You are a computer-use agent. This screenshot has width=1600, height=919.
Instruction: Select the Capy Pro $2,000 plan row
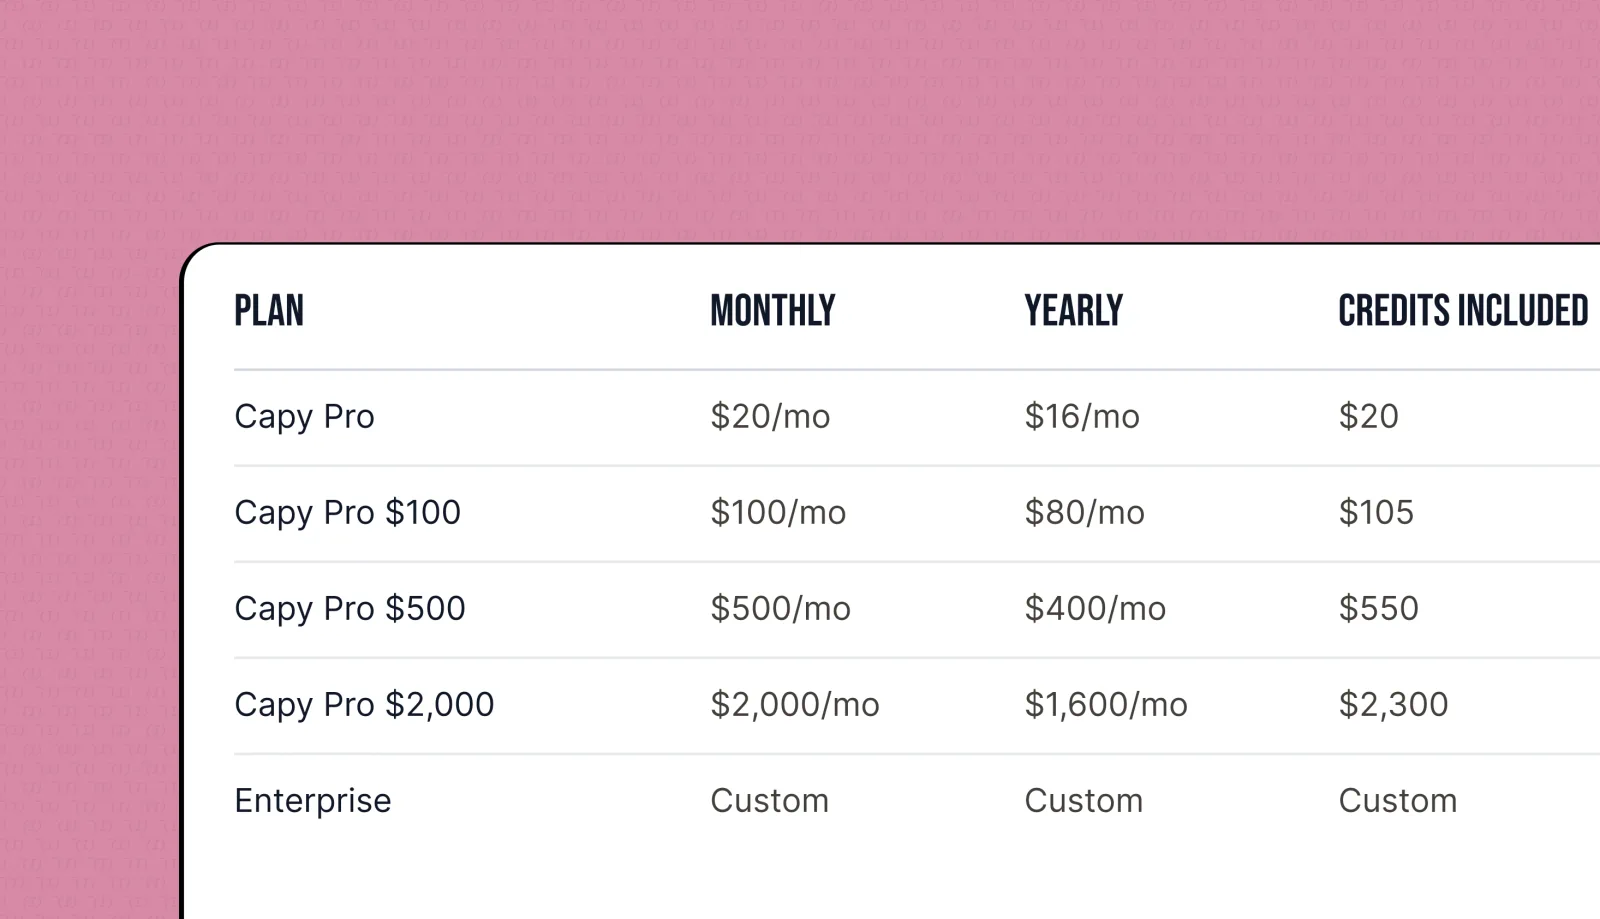[x=917, y=705]
